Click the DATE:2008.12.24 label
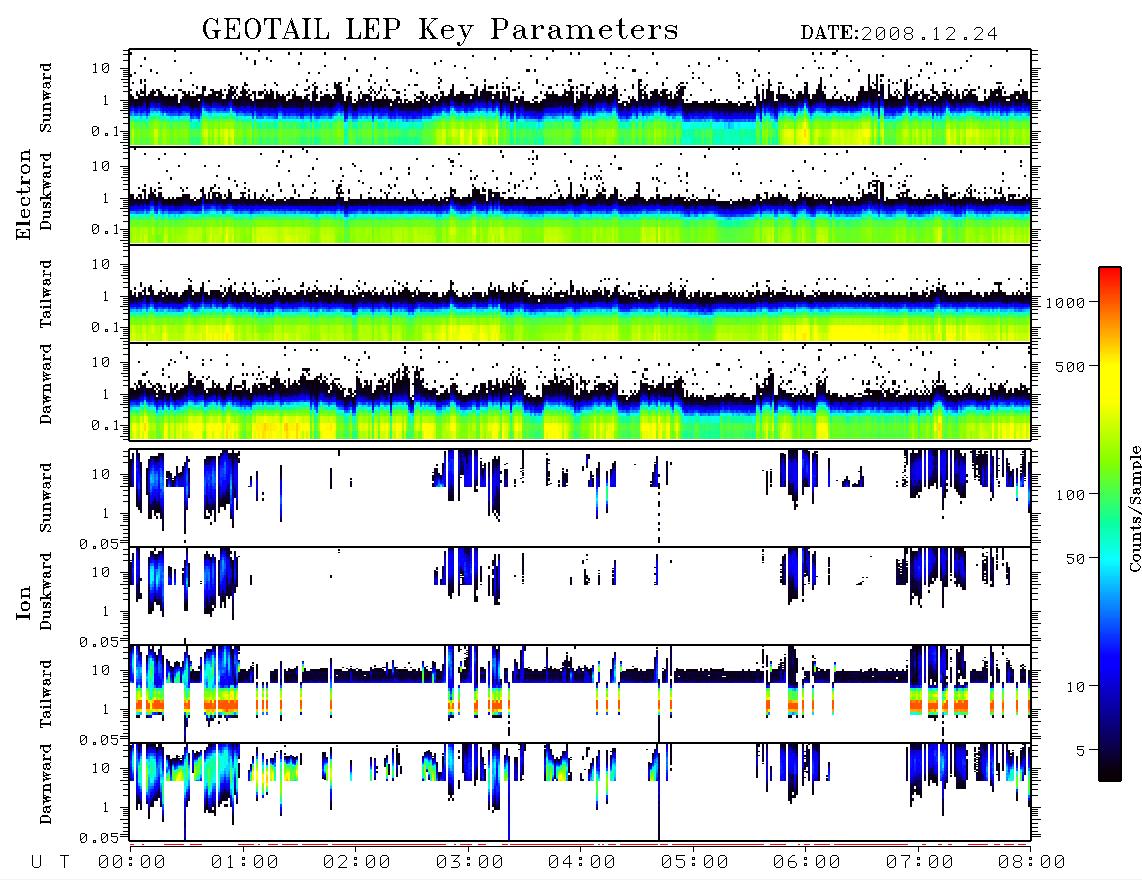Viewport: 1142px width, 880px height. [x=899, y=34]
